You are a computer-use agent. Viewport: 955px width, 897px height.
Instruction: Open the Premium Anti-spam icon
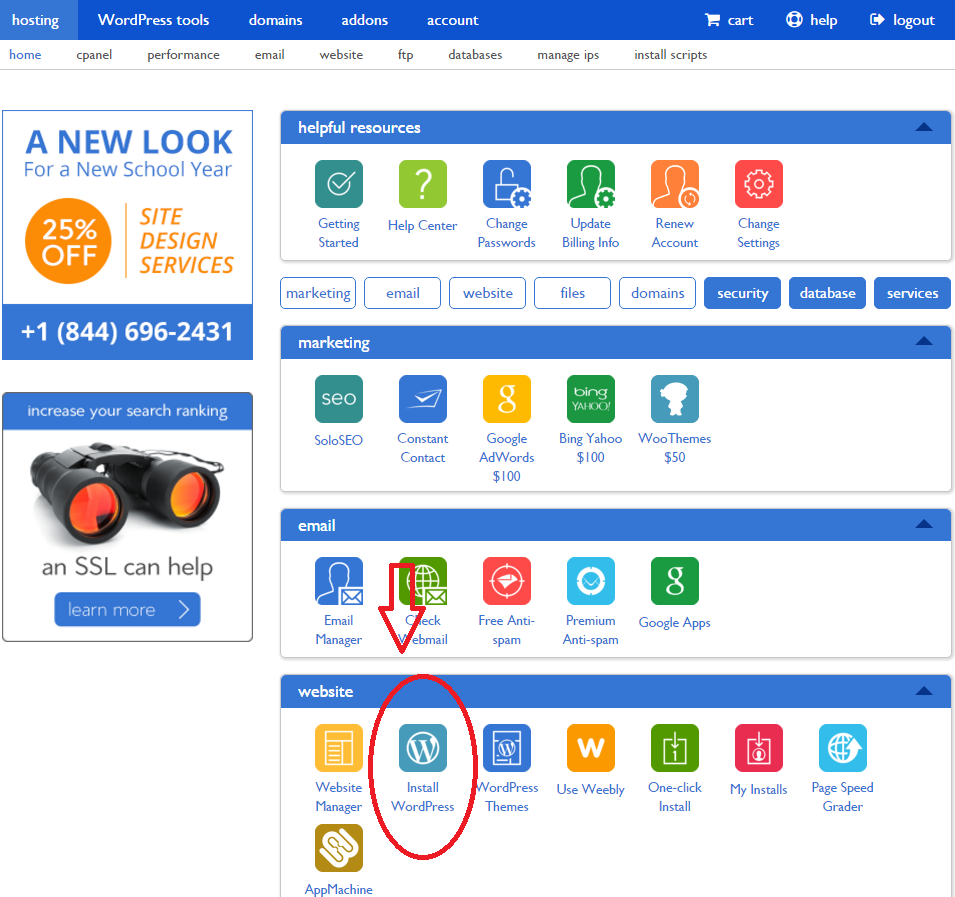tap(591, 581)
